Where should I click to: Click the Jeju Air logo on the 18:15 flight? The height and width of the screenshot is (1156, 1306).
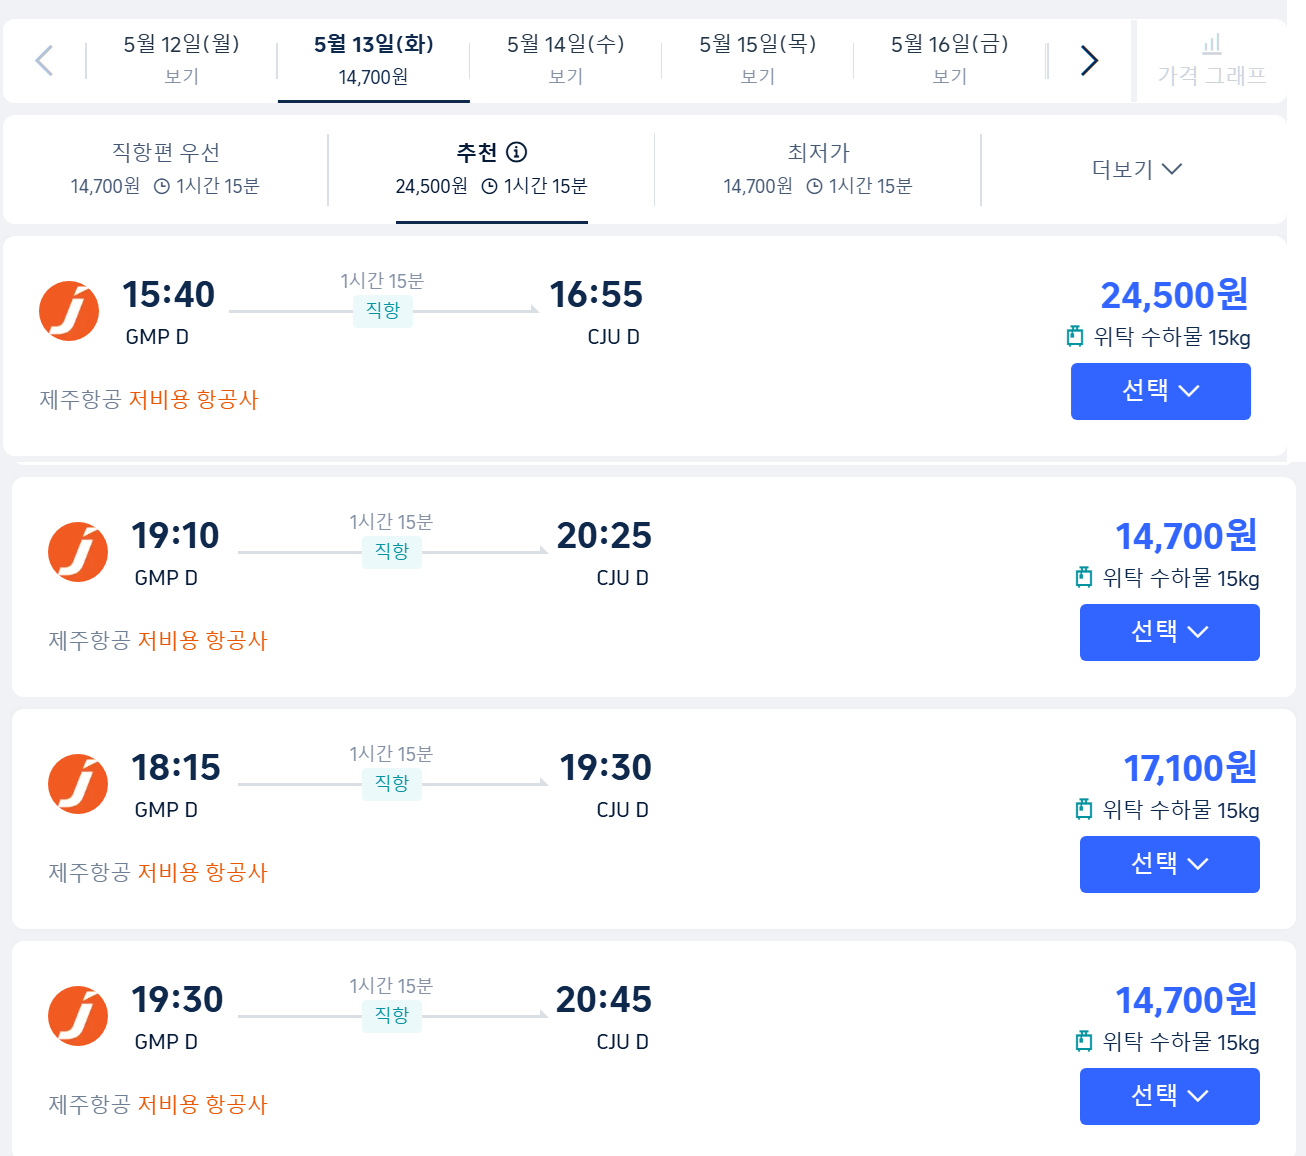[78, 784]
